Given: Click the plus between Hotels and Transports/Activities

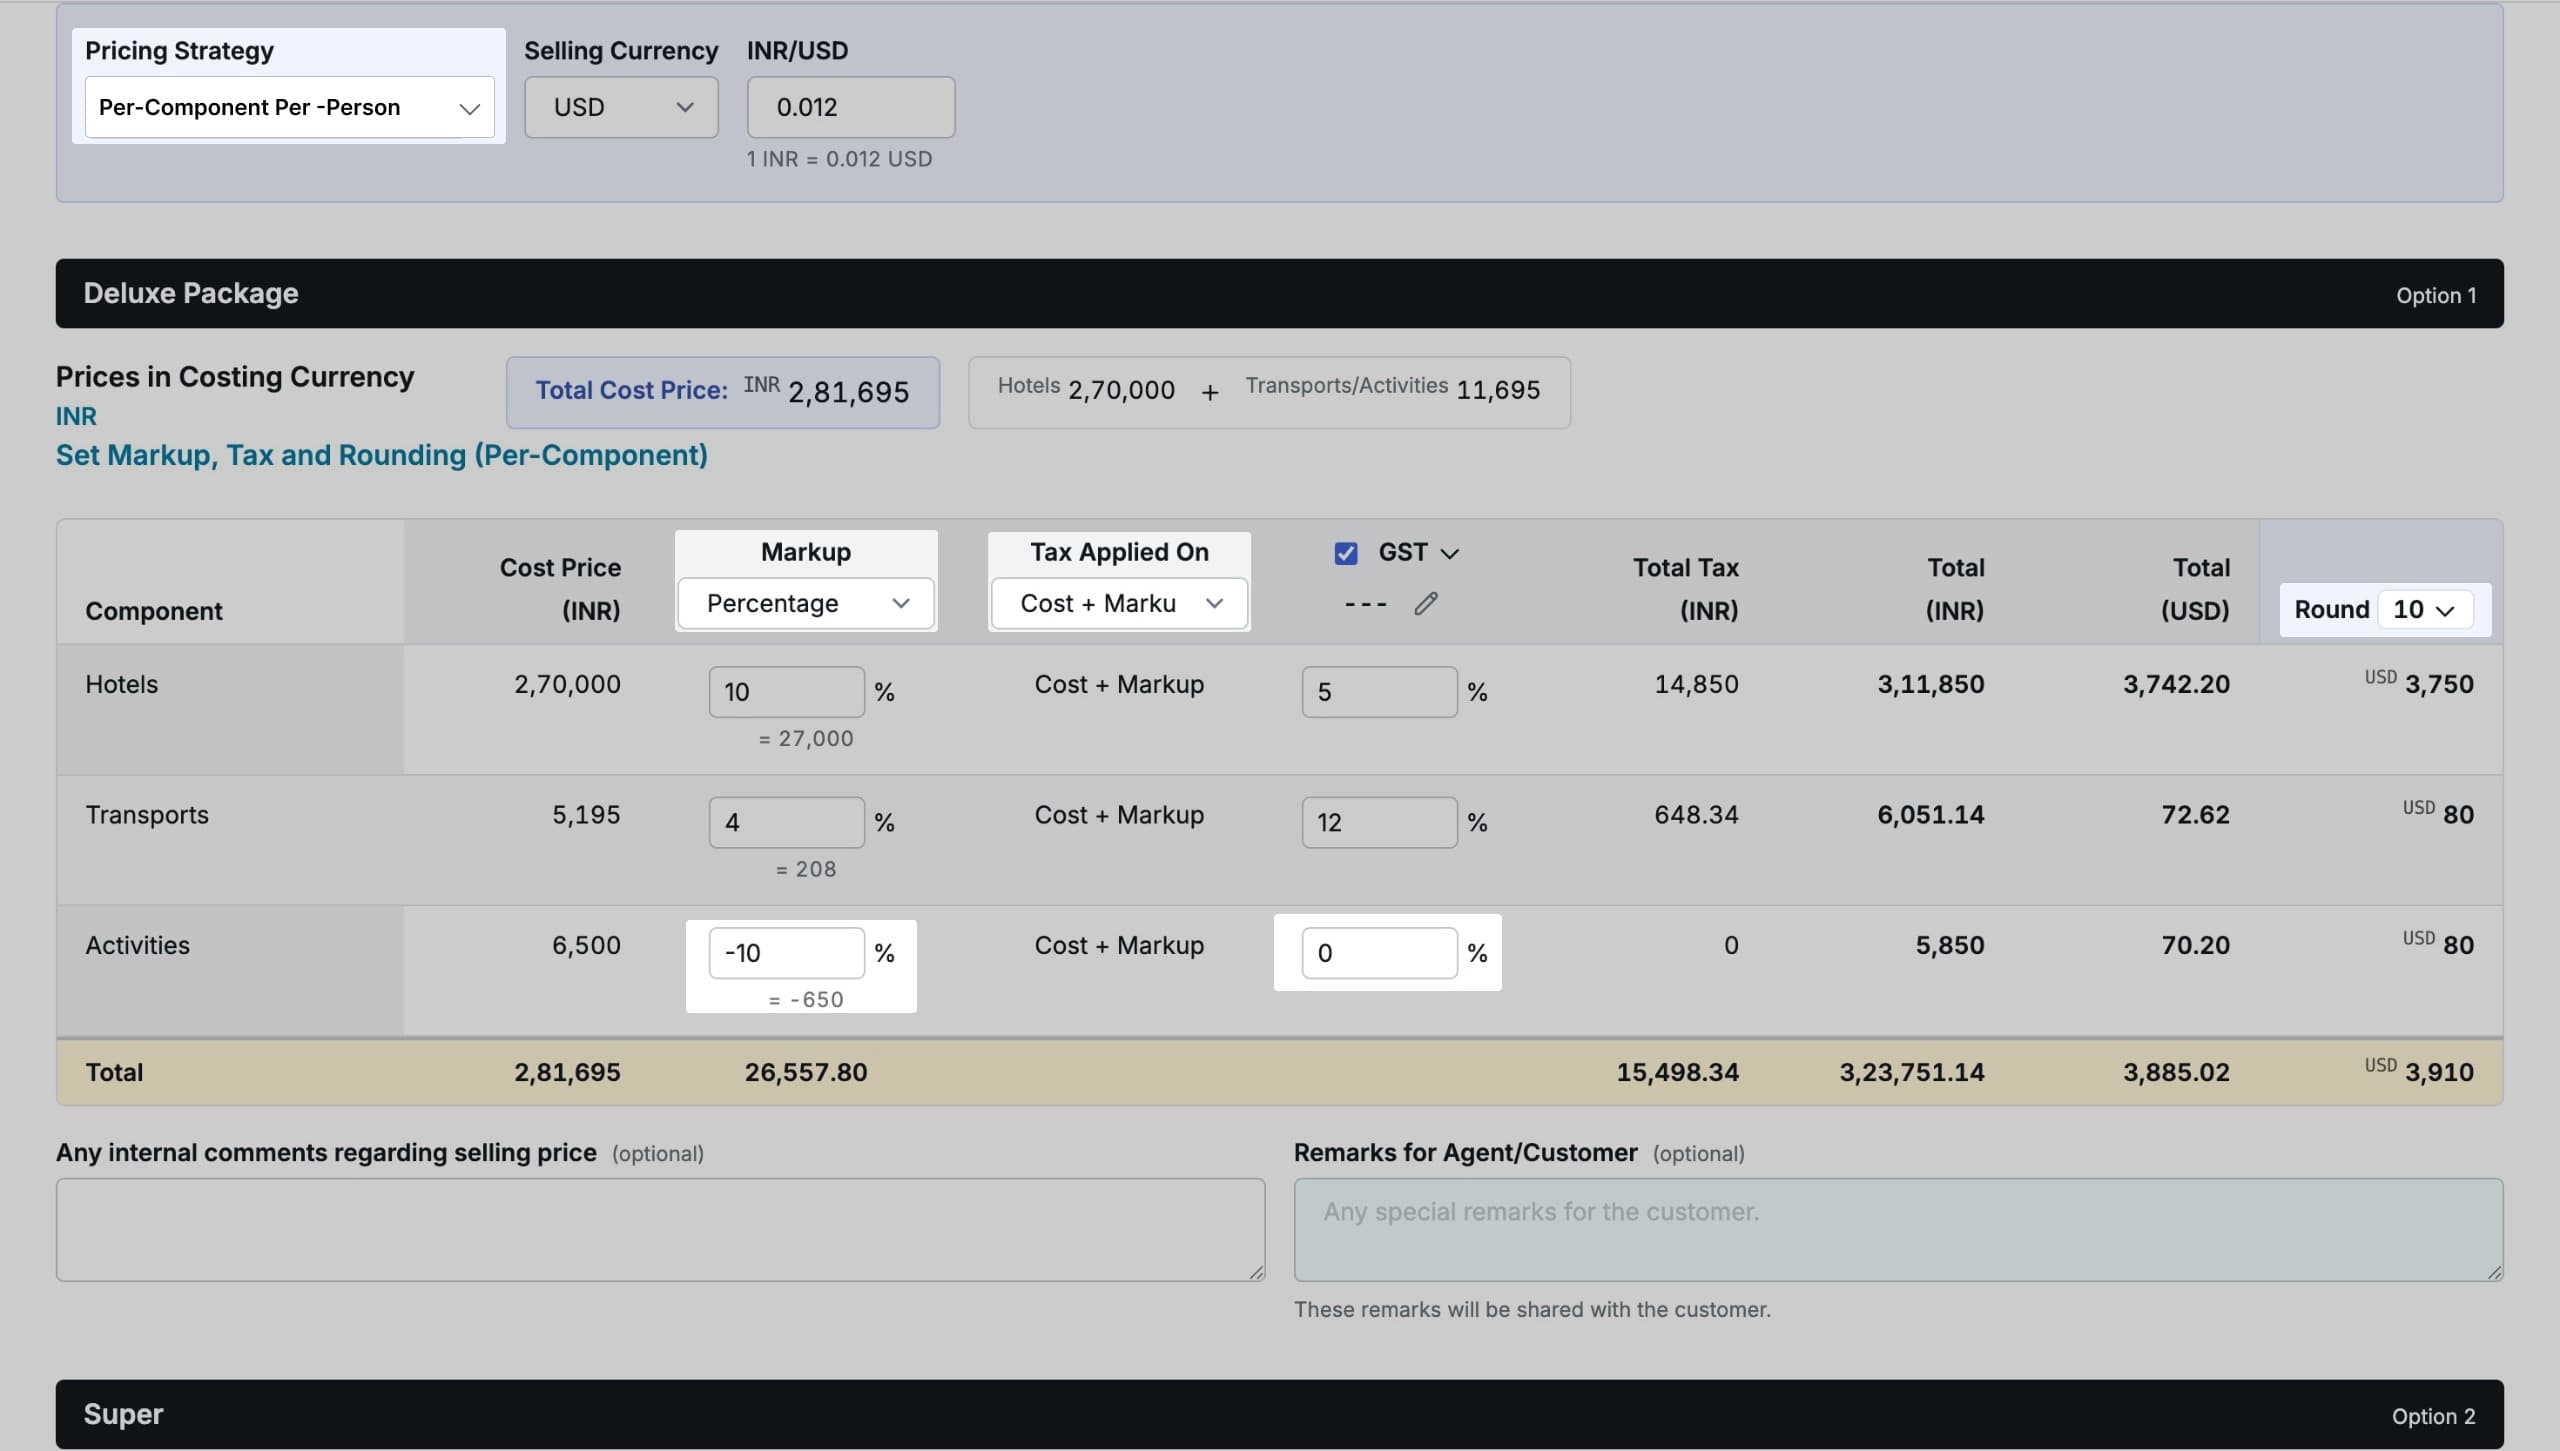Looking at the screenshot, I should 1208,391.
